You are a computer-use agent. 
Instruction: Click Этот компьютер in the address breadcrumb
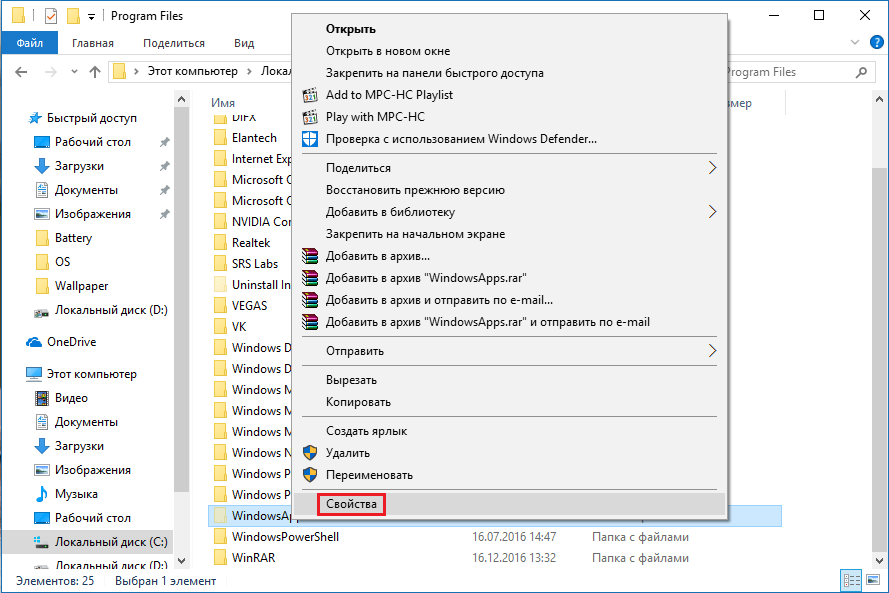192,72
